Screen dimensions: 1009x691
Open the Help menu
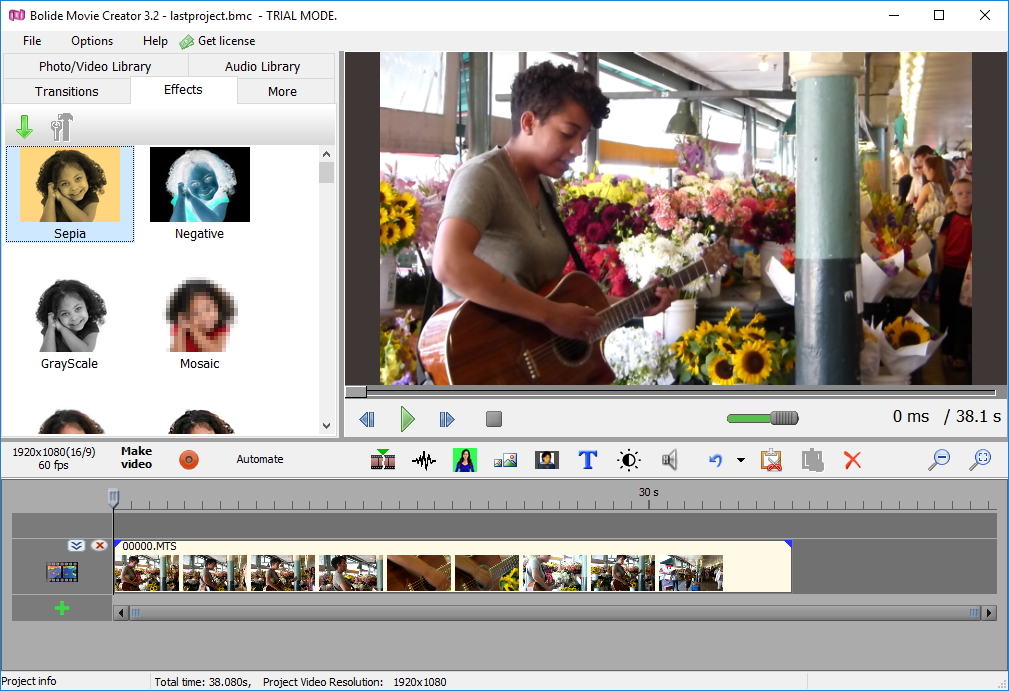point(155,41)
